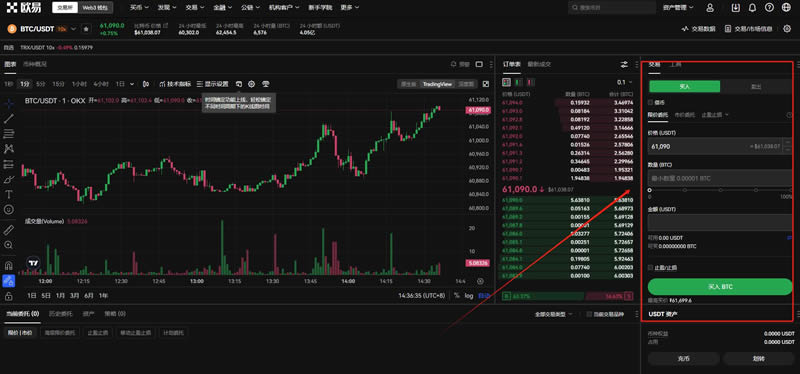Screen dimensions: 800x374
Task: Click the lock drawings icon in chart sidebar
Action: 9,296
